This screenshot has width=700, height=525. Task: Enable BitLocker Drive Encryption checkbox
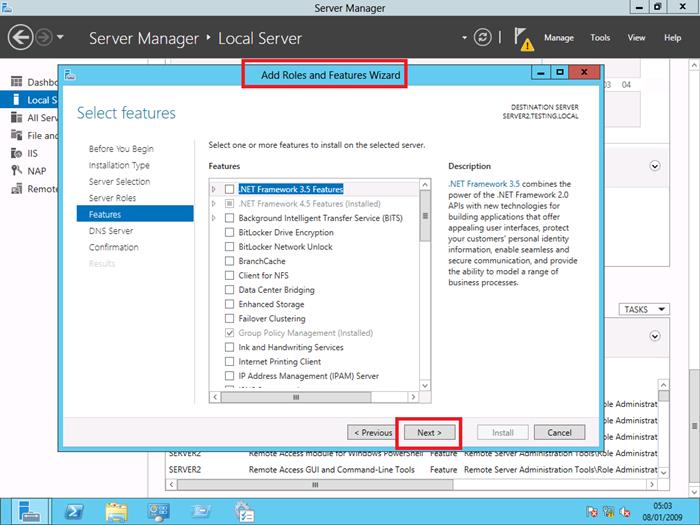coord(229,232)
